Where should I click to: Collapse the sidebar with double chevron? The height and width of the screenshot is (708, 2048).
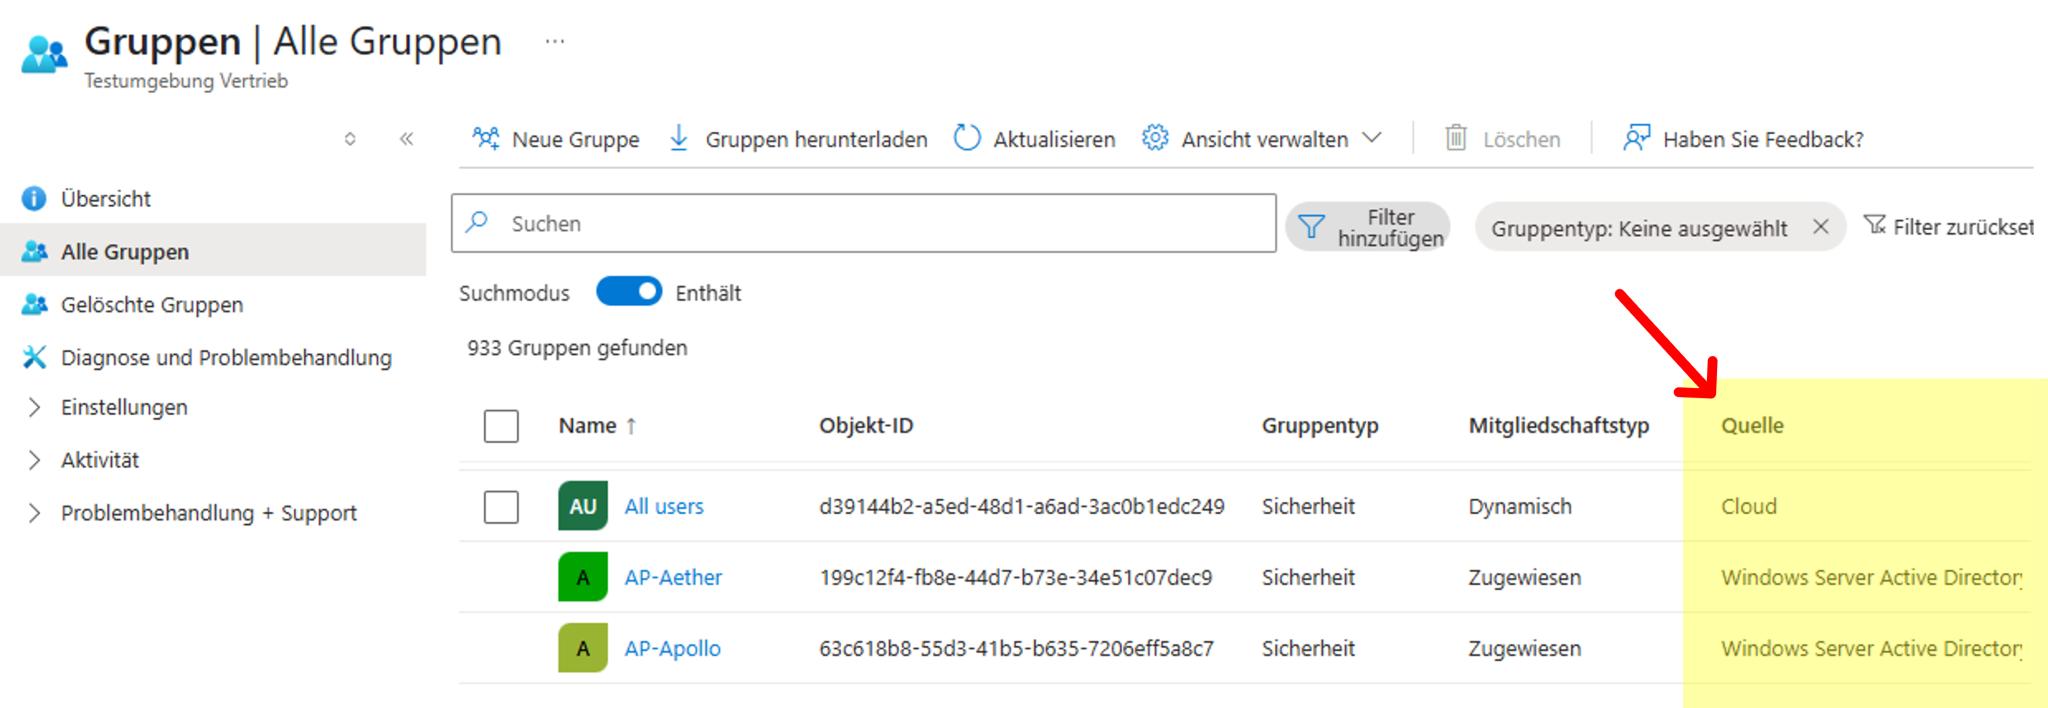click(x=406, y=139)
